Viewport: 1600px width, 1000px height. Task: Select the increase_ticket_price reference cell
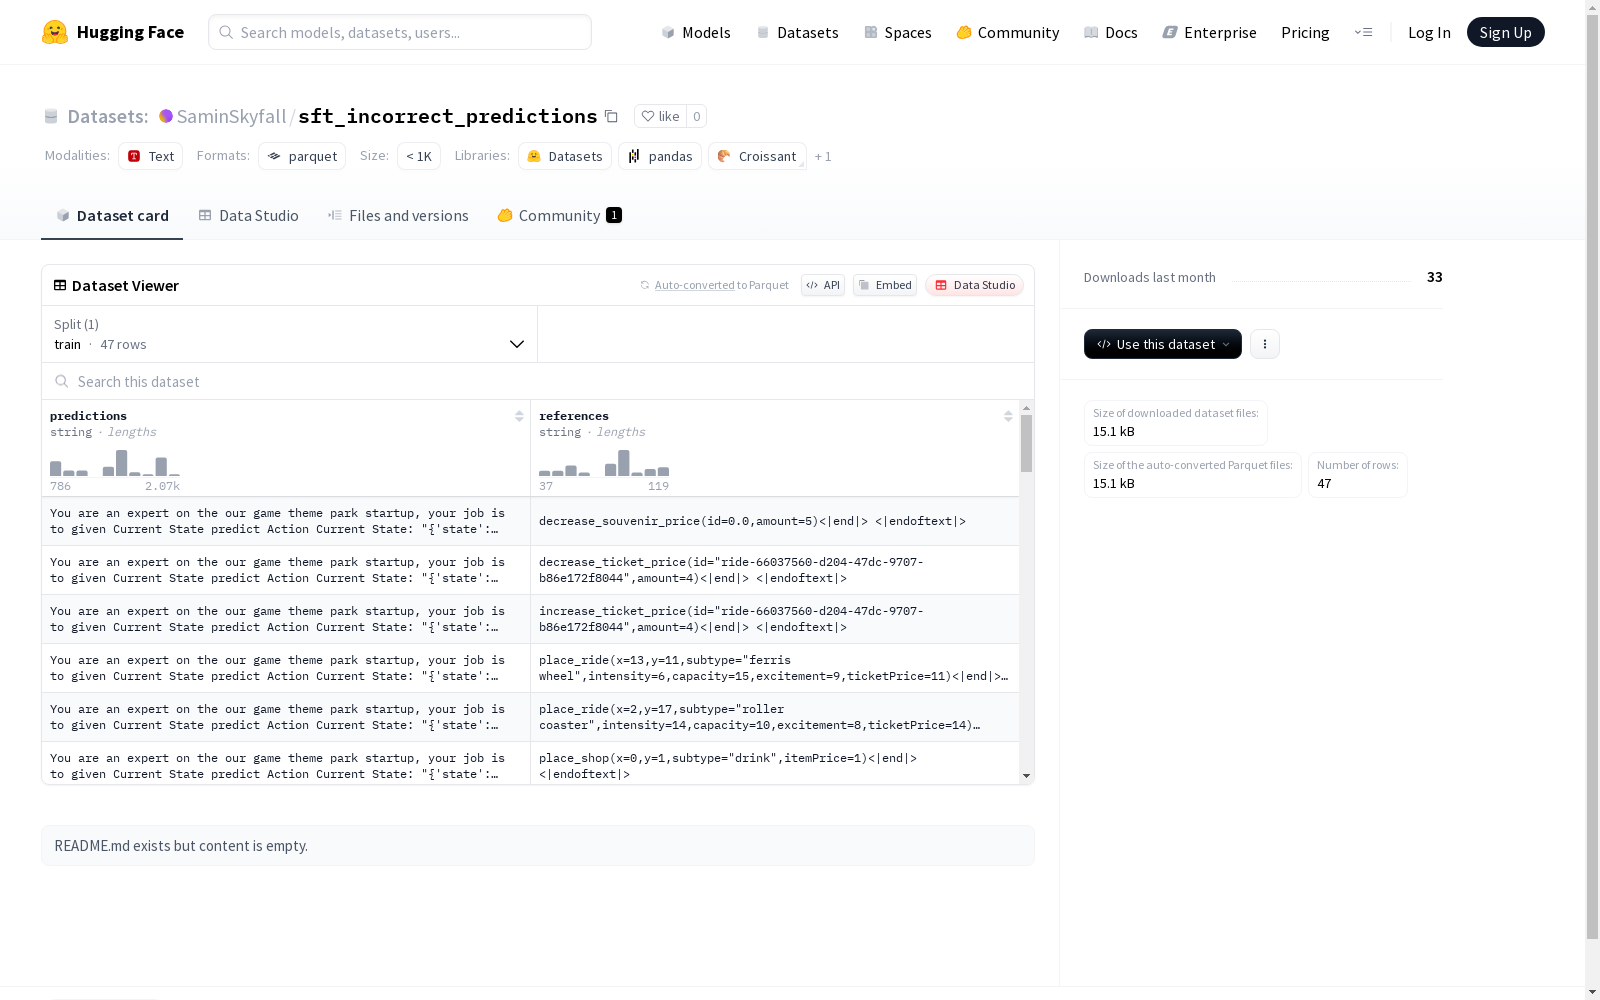(775, 619)
